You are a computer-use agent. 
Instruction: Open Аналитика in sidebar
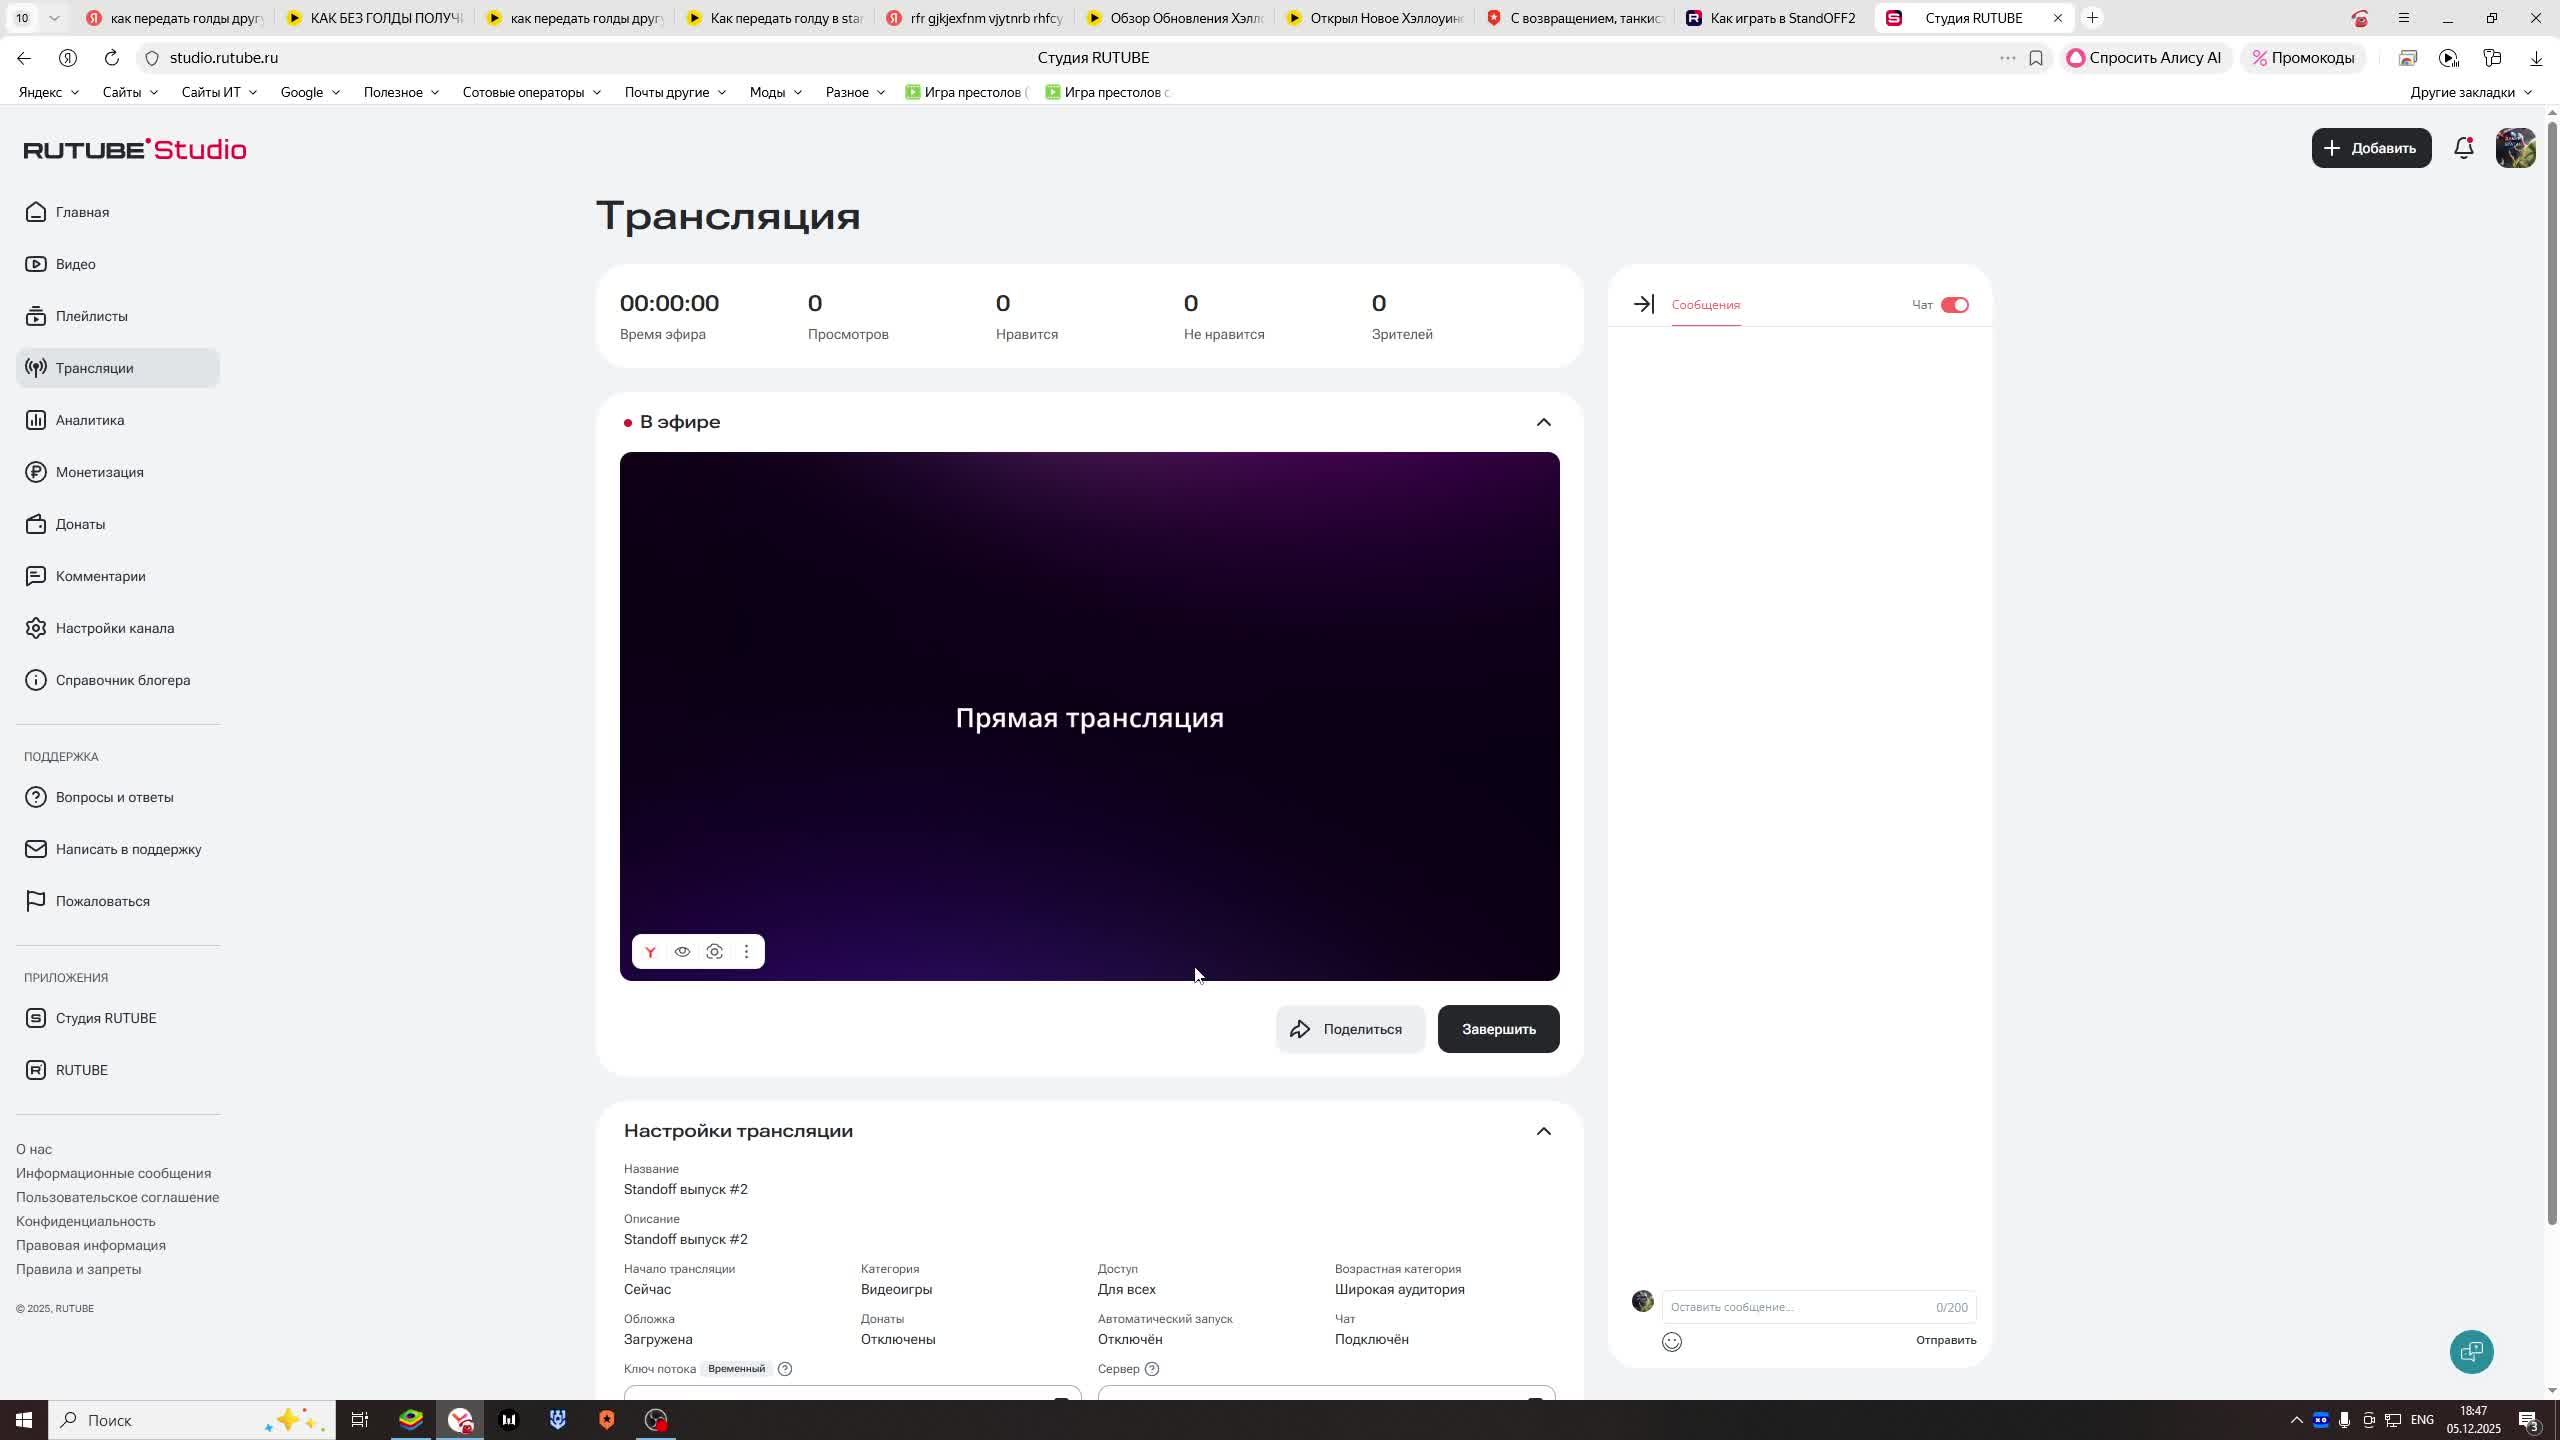90,420
